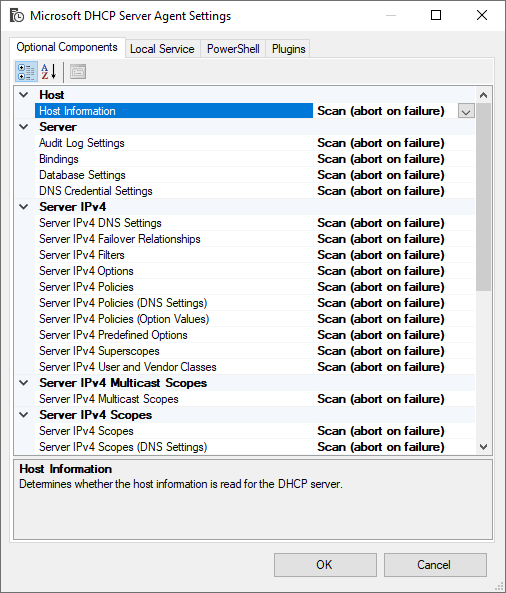
Task: Click the Property Pages toolbar icon
Action: tap(78, 71)
